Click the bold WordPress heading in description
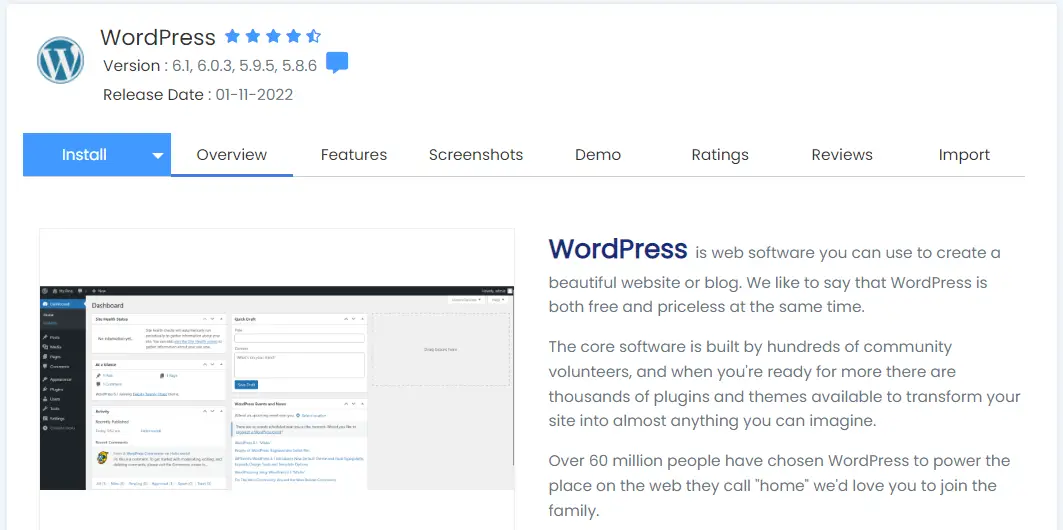Viewport: 1063px width, 530px height. pyautogui.click(x=618, y=249)
